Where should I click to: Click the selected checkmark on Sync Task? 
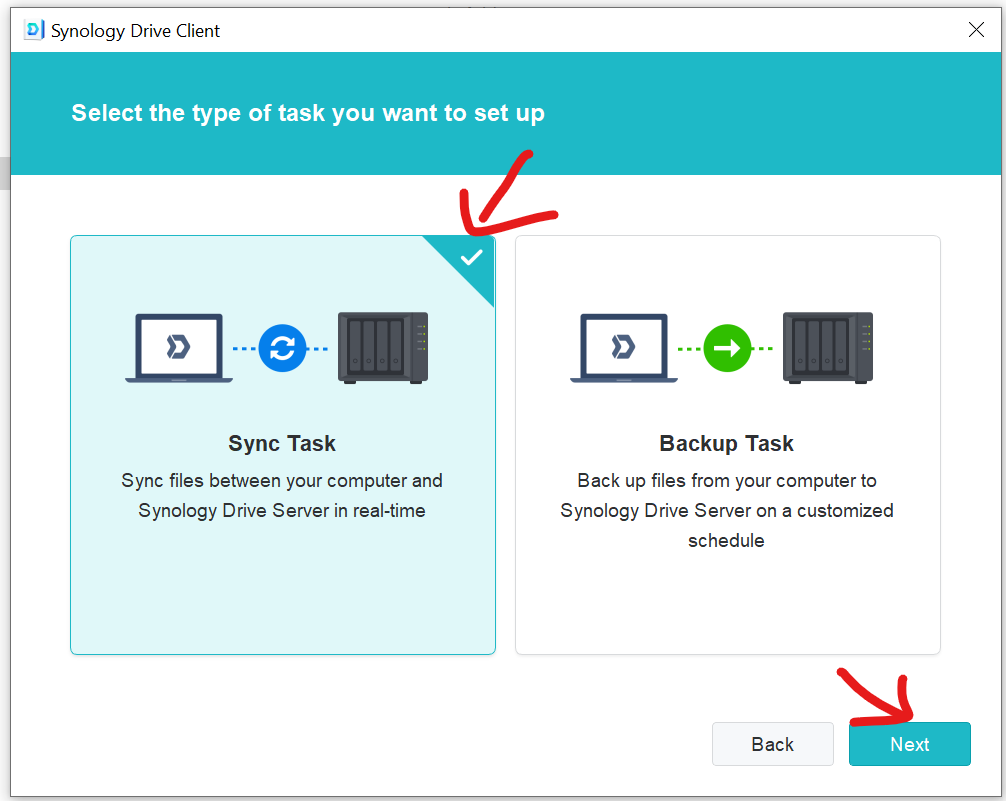pos(472,257)
